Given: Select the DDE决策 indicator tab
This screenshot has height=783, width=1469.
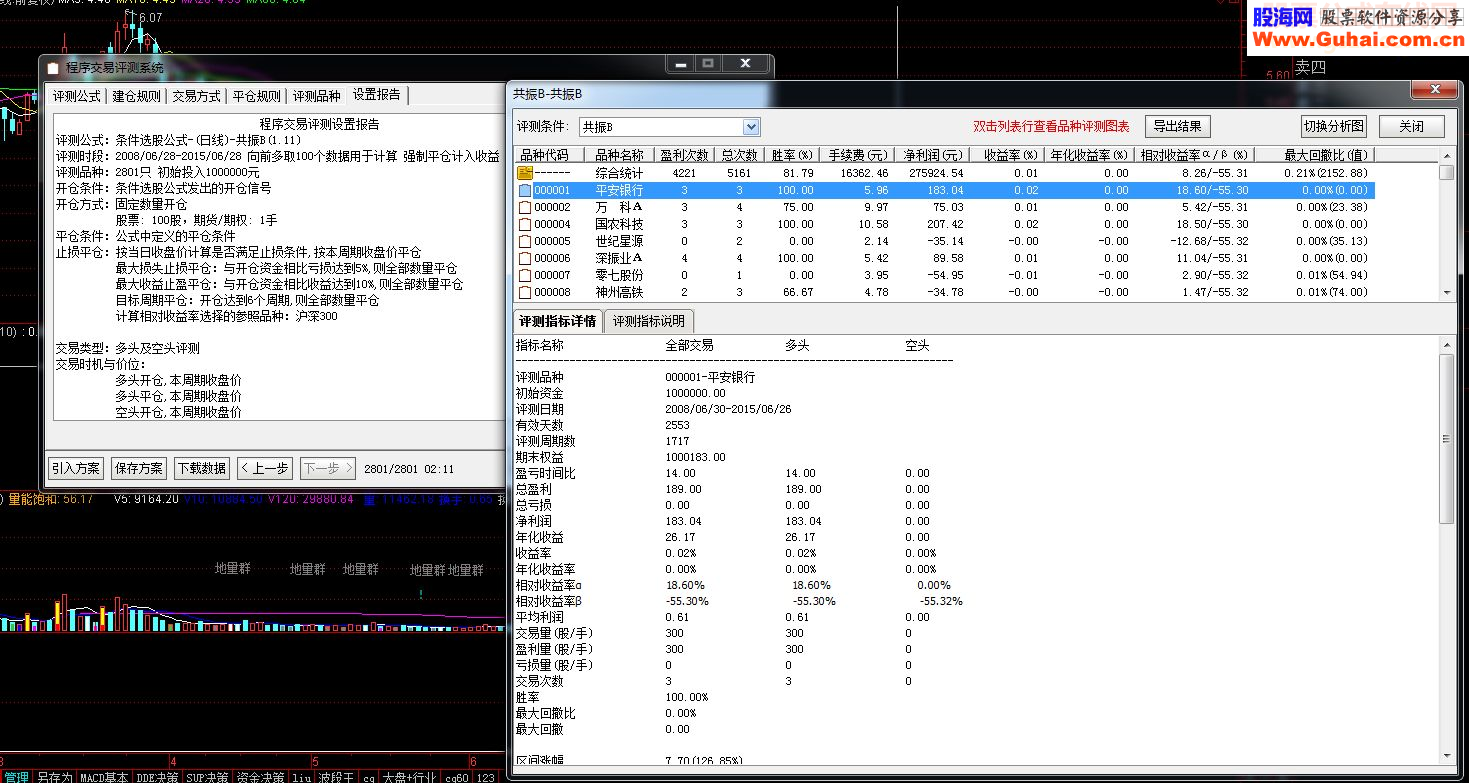Looking at the screenshot, I should click(158, 777).
